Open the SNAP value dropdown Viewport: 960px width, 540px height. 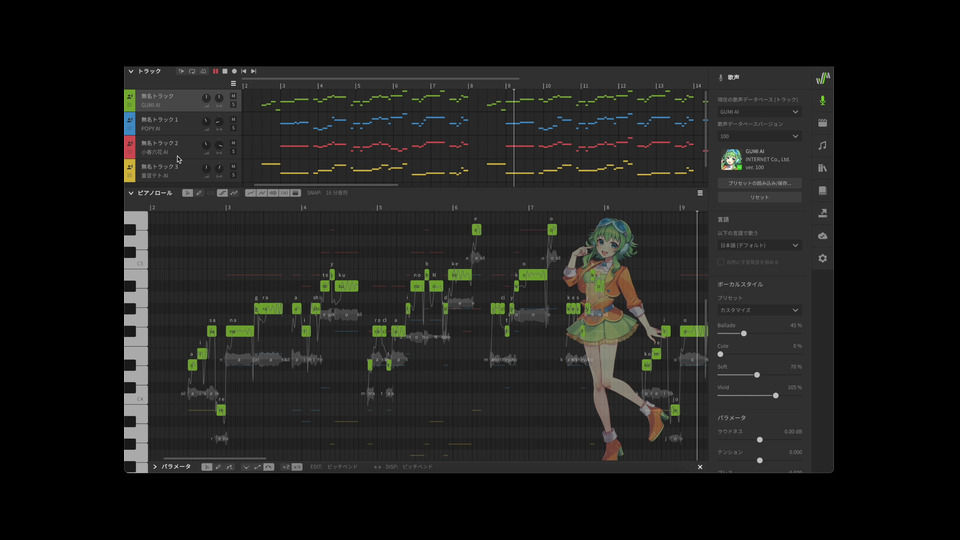coord(337,193)
